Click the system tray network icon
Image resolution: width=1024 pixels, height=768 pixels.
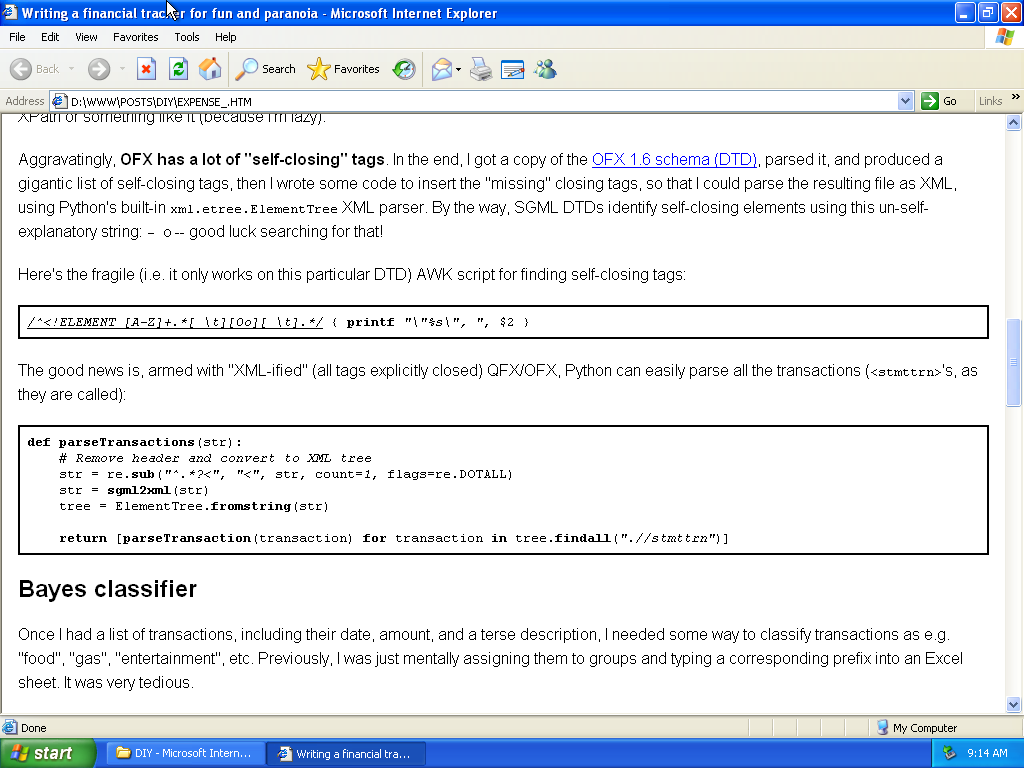pos(949,753)
